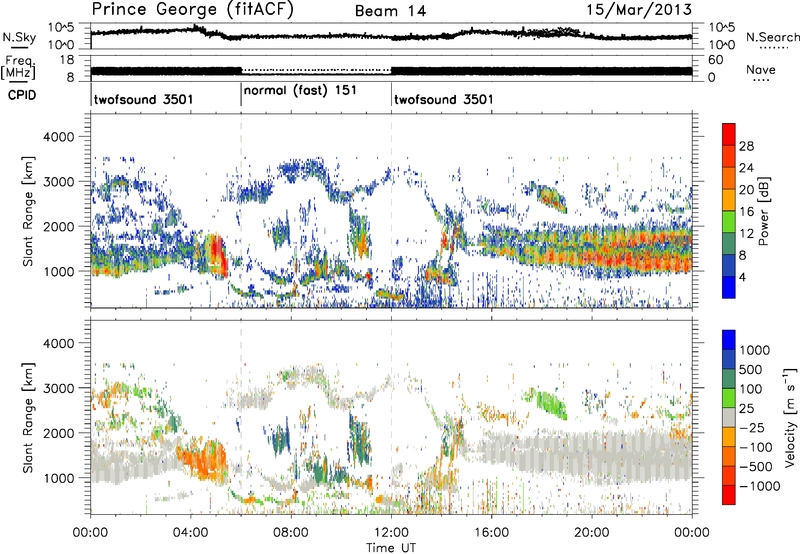Screen dimensions: 800x554
Task: Click the 'Time UT' axis title
Action: pyautogui.click(x=391, y=547)
